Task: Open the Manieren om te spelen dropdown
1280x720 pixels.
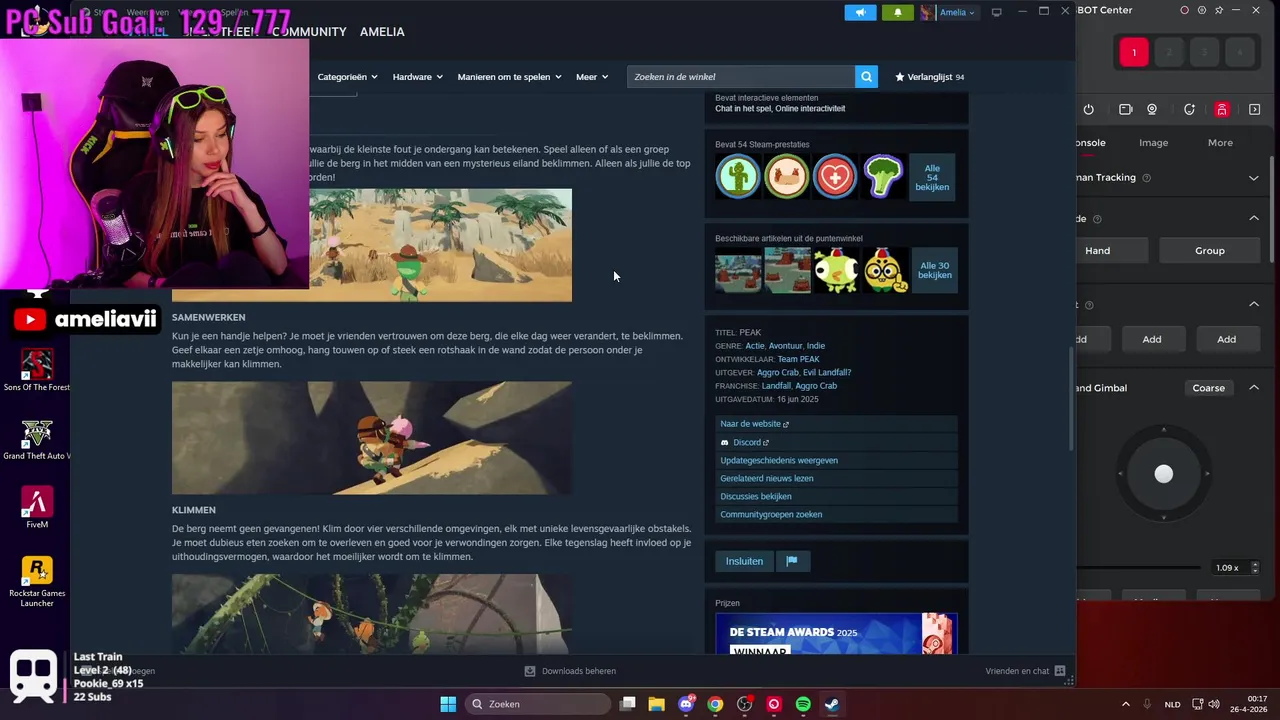Action: (509, 77)
